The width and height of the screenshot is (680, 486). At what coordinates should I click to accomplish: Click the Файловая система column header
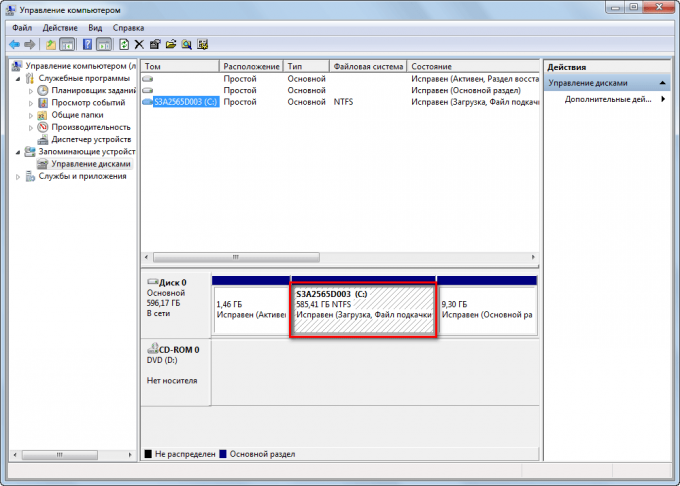pyautogui.click(x=367, y=66)
